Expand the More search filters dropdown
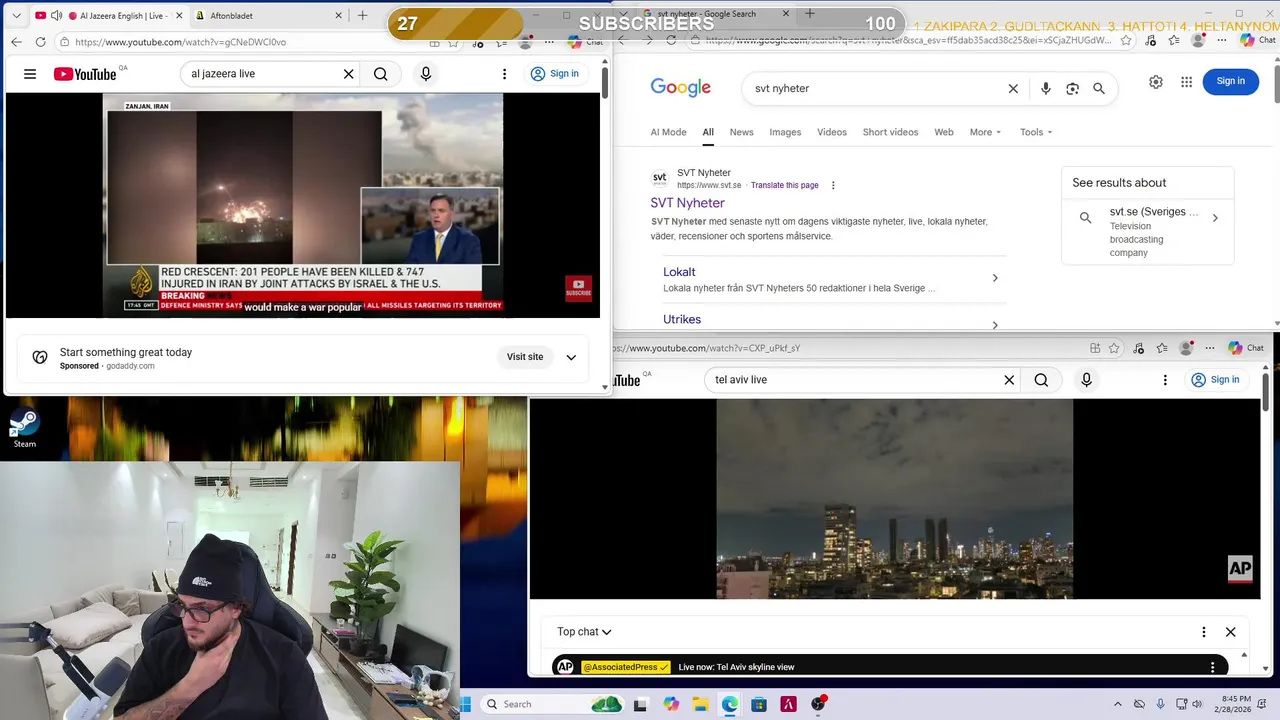Screen dimensions: 1280x720 click(985, 132)
